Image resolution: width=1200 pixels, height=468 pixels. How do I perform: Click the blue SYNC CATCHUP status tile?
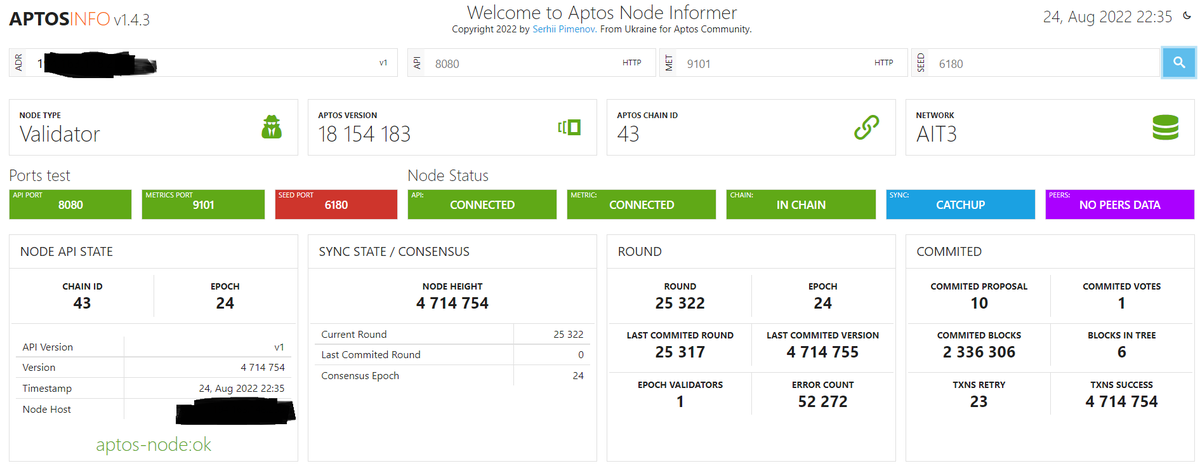tap(960, 204)
